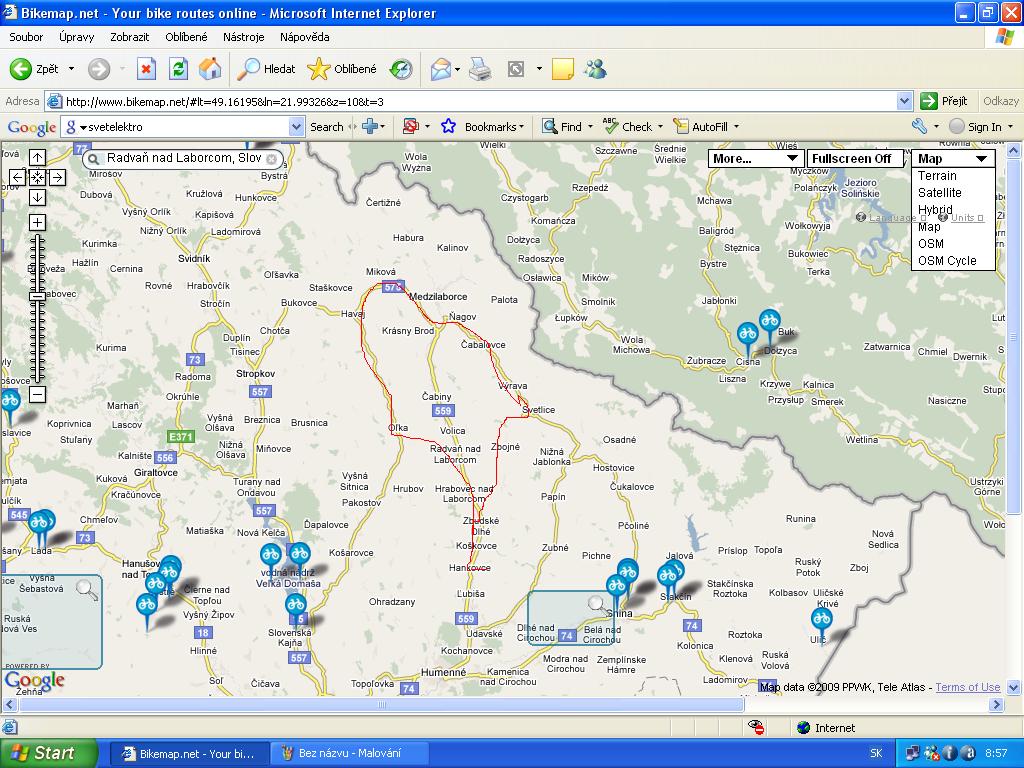Pan the map up with the arrow button
Image resolution: width=1024 pixels, height=768 pixels.
pos(37,158)
